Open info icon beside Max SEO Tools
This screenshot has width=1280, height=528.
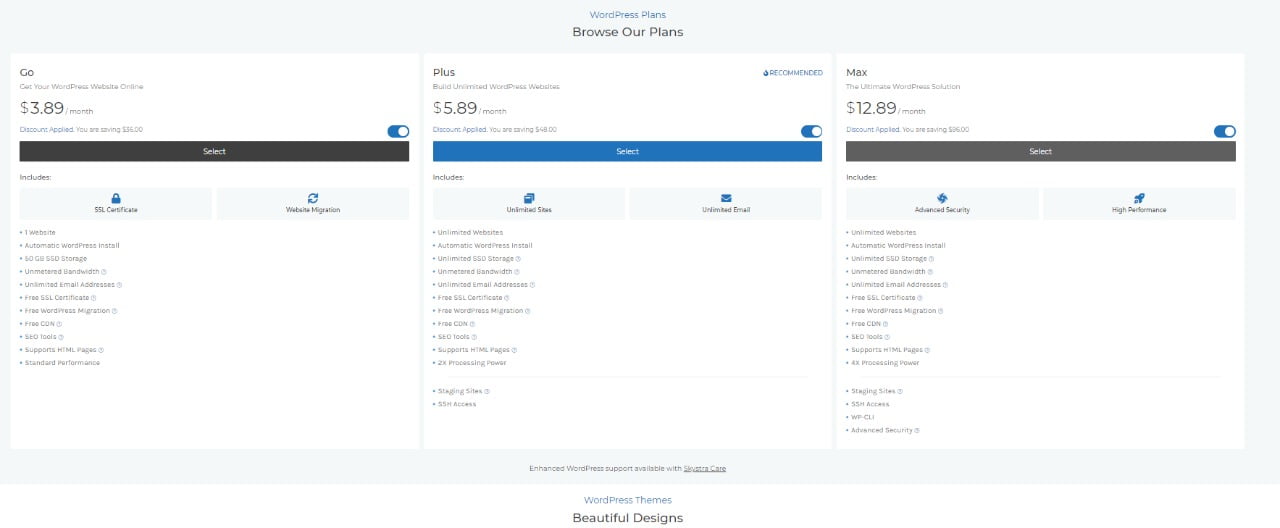(x=886, y=336)
